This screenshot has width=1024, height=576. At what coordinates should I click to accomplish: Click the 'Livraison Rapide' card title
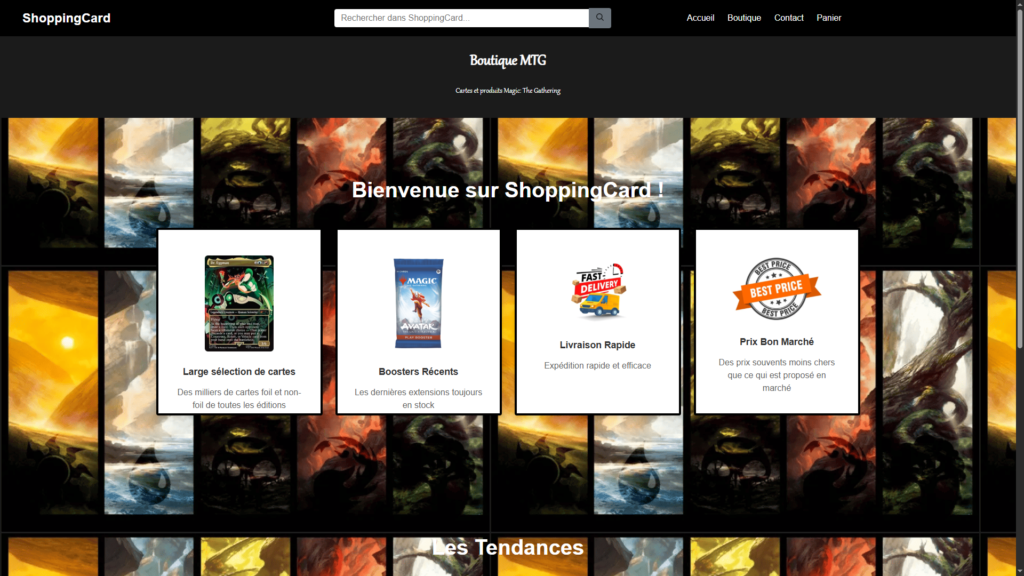click(x=597, y=345)
